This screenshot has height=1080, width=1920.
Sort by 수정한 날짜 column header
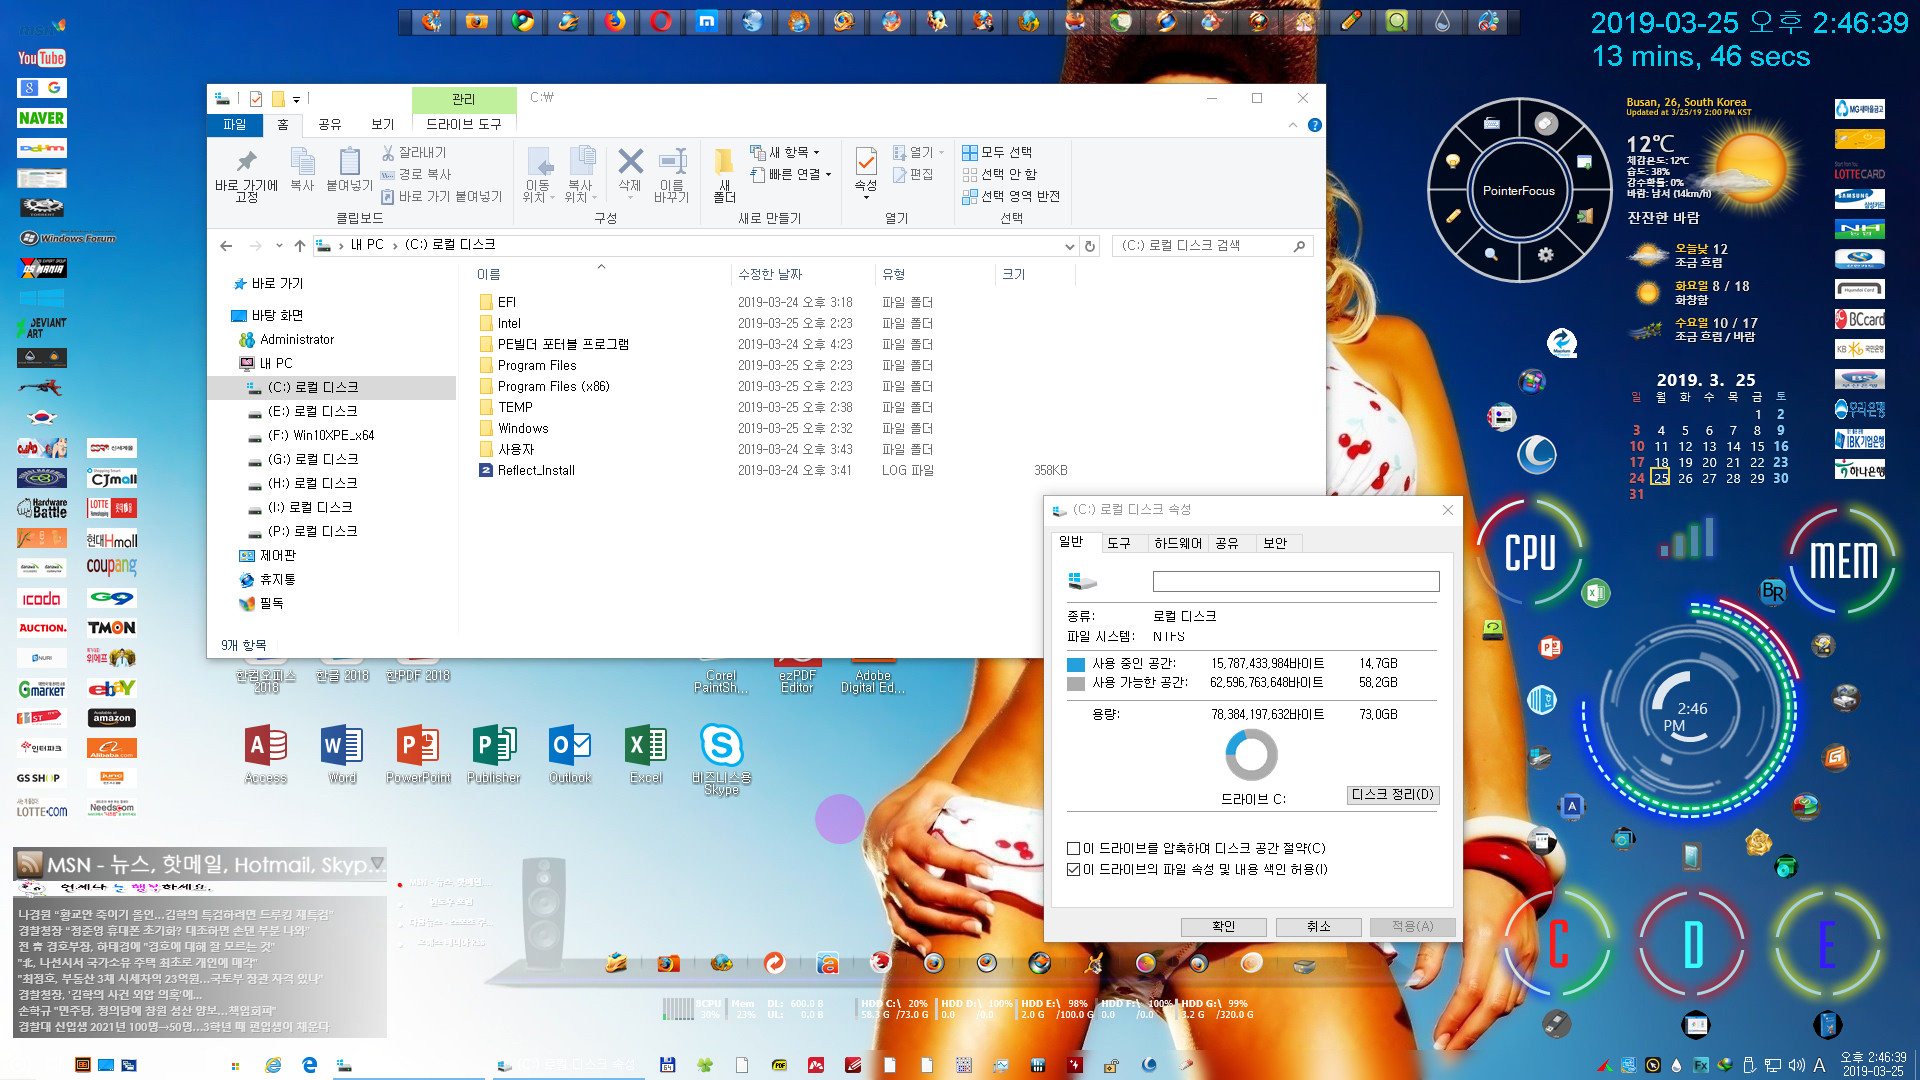[770, 274]
